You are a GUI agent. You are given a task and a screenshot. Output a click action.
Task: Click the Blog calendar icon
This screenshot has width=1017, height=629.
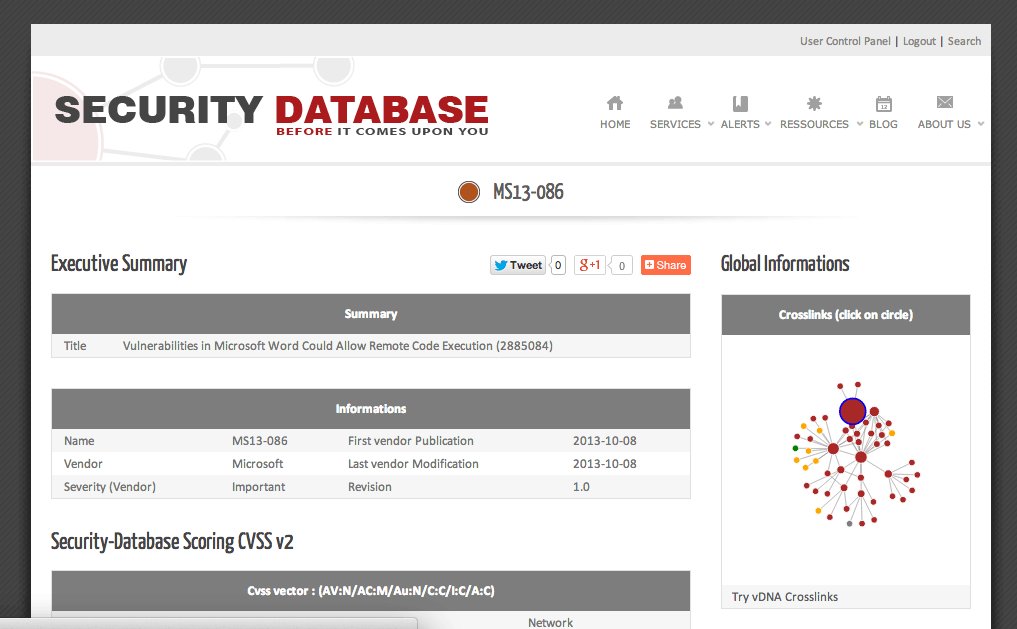(x=883, y=103)
